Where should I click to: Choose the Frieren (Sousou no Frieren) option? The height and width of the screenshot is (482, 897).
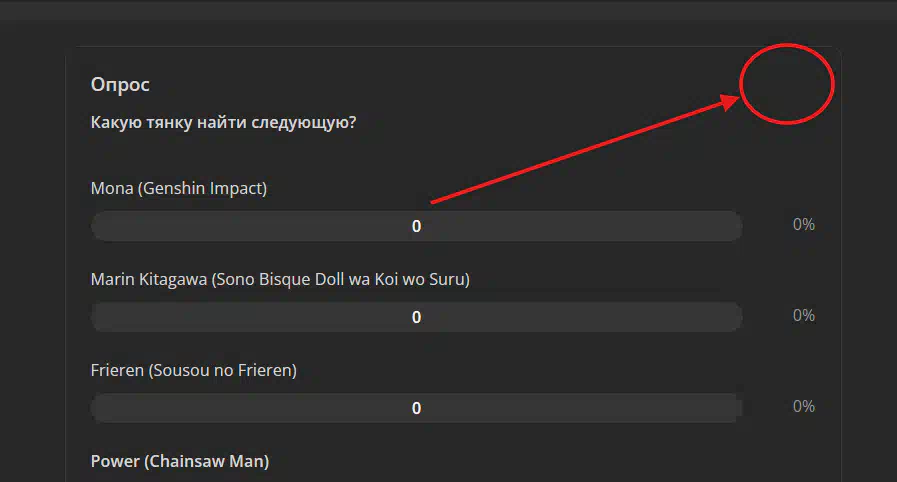pyautogui.click(x=193, y=370)
